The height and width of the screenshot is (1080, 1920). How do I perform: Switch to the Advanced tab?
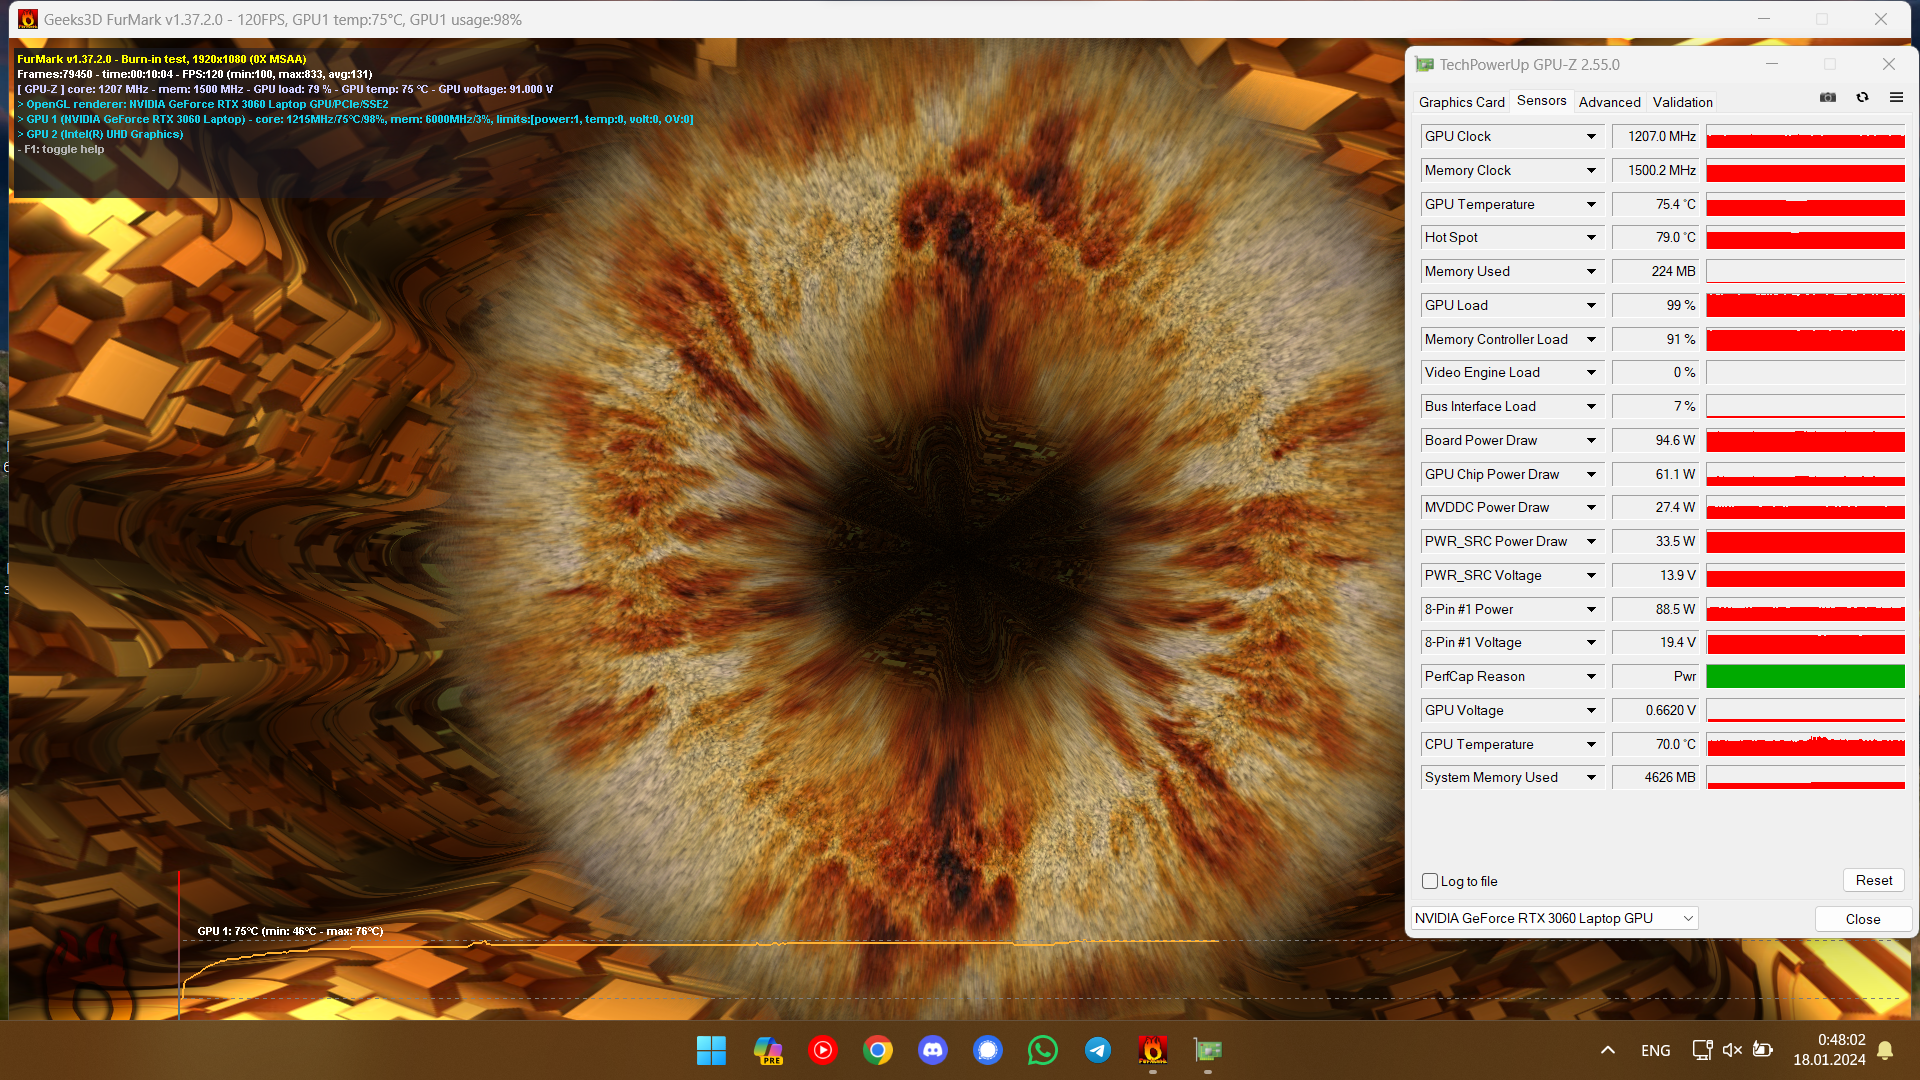pyautogui.click(x=1609, y=102)
